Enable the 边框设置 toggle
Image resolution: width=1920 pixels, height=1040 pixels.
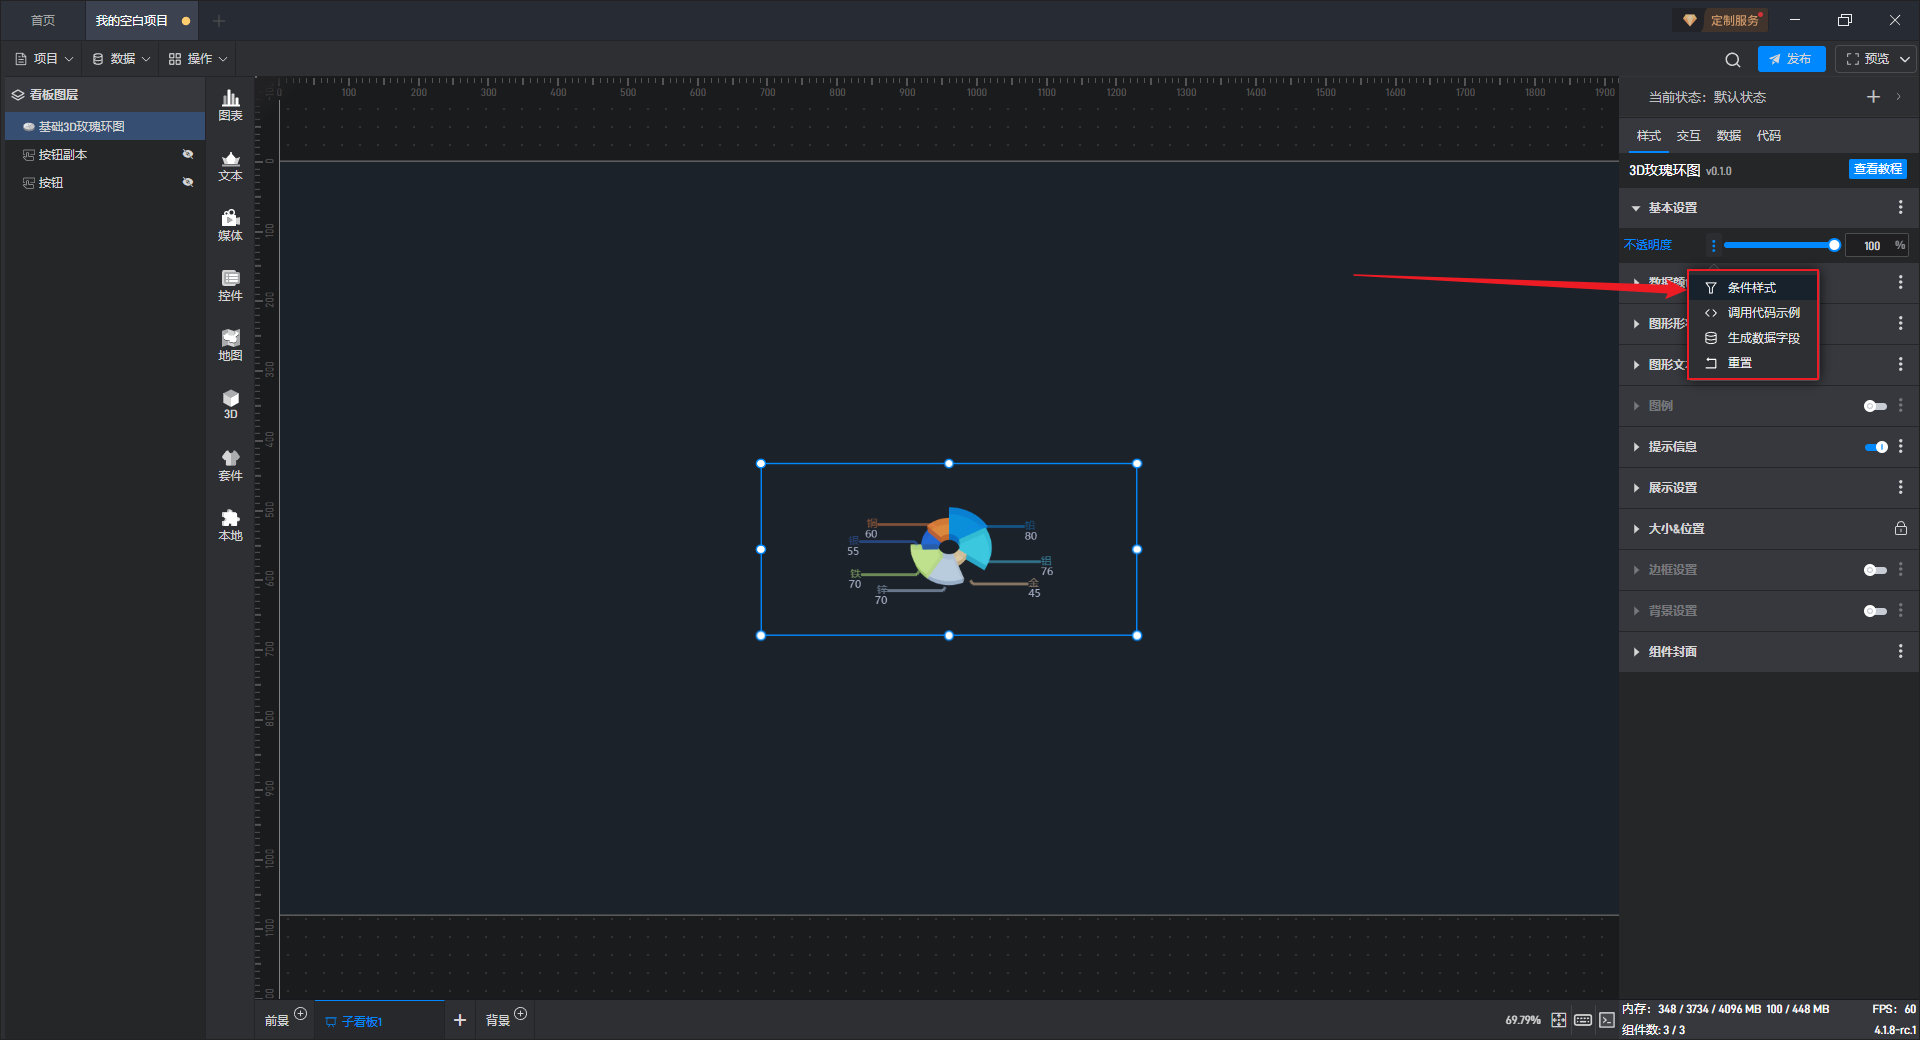pyautogui.click(x=1875, y=570)
